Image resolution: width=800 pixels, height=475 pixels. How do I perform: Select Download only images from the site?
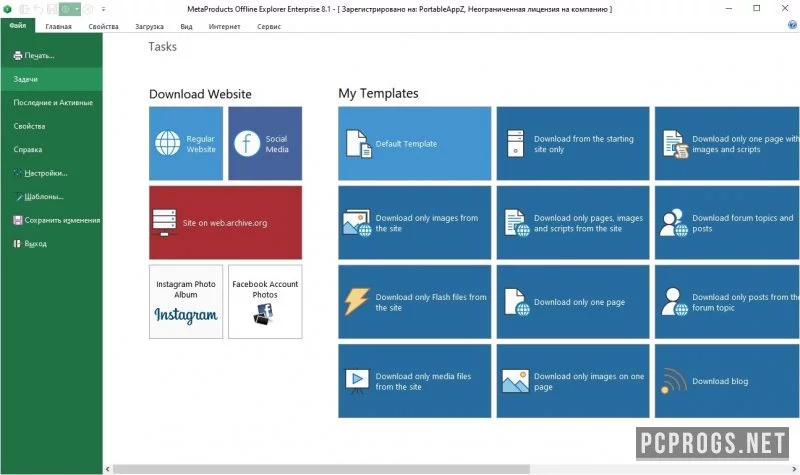point(414,222)
